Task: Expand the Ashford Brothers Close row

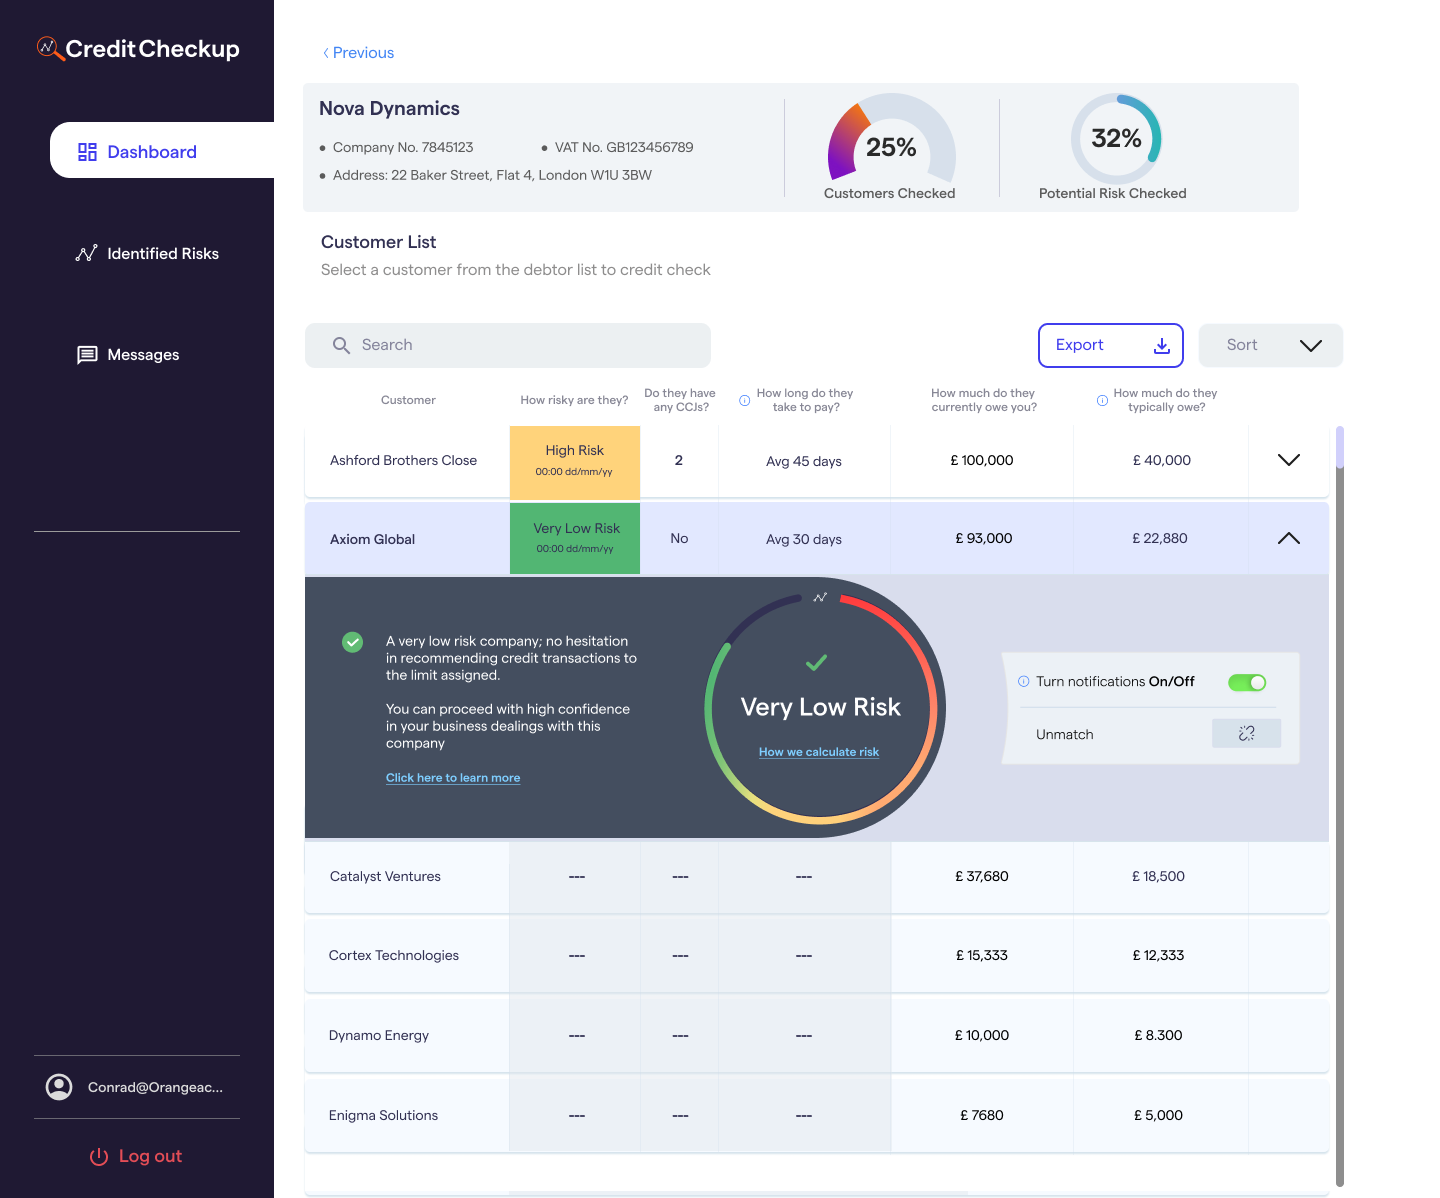Action: coord(1288,460)
